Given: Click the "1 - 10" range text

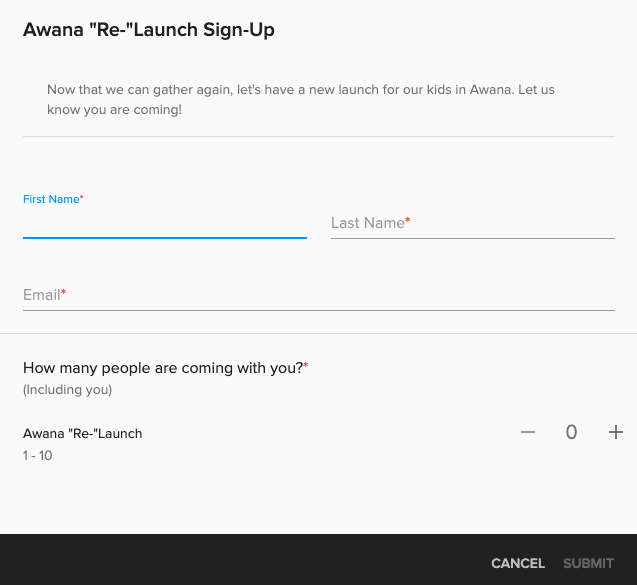Looking at the screenshot, I should pos(38,456).
